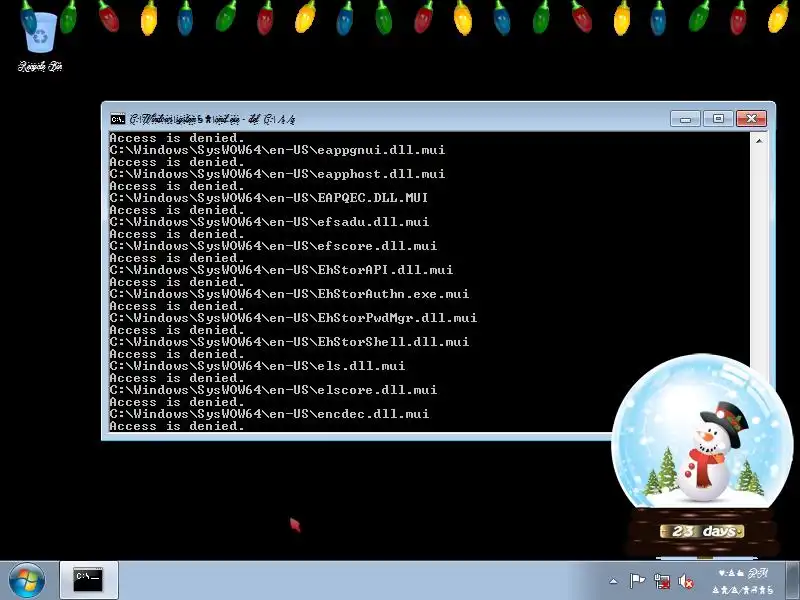This screenshot has width=800, height=600.
Task: Select the Command Prompt taskbar button
Action: pos(89,581)
